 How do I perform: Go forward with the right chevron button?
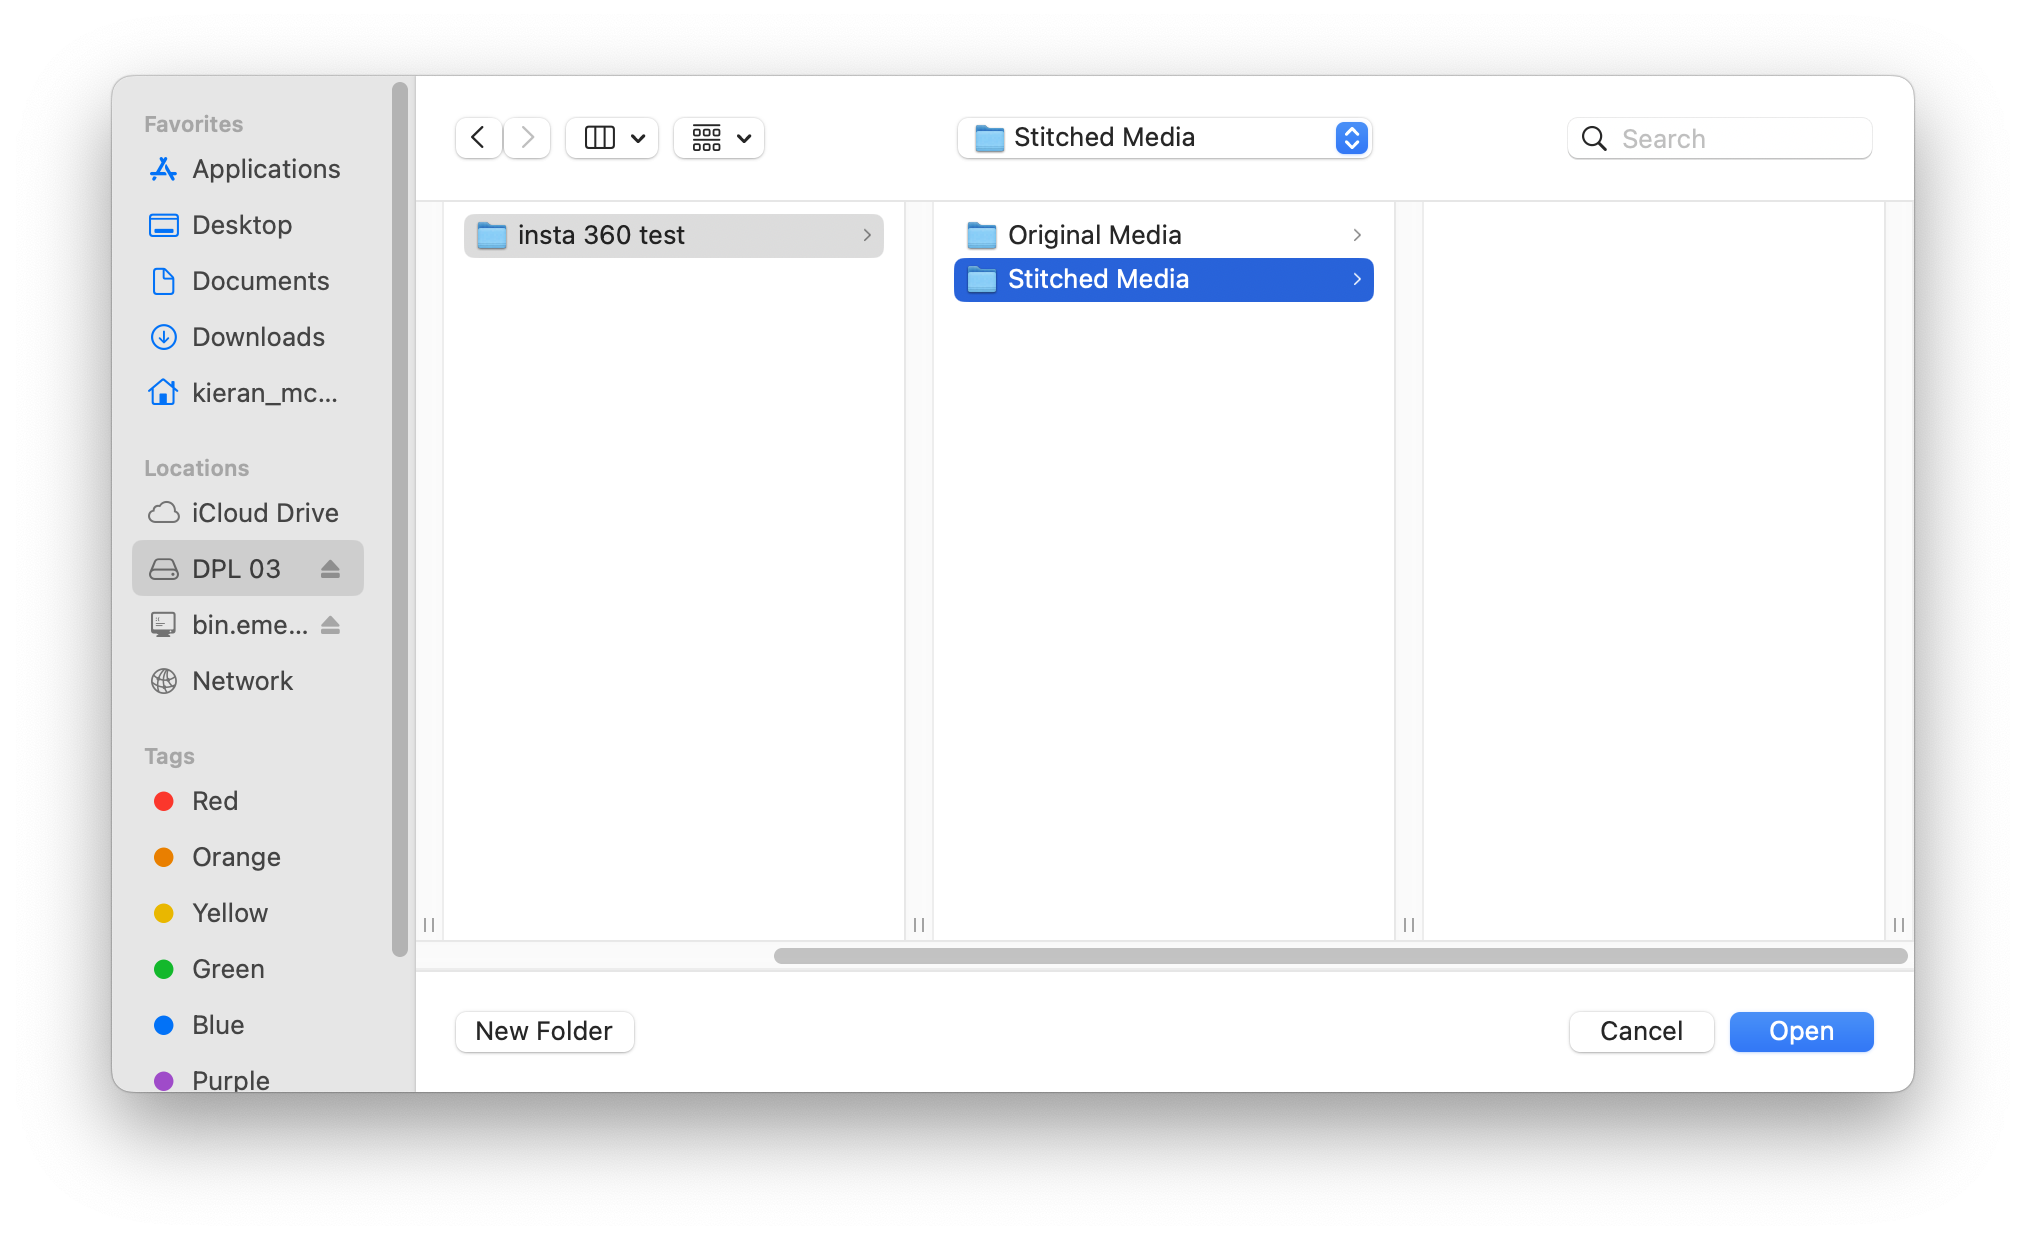pos(527,138)
